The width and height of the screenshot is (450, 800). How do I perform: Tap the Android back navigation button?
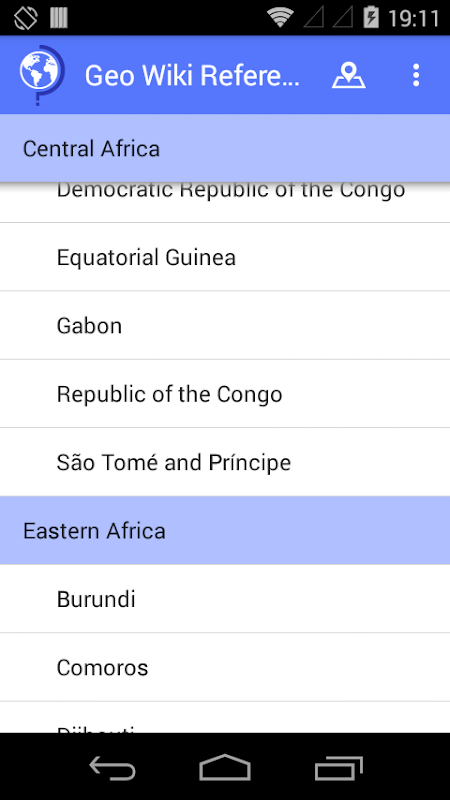pyautogui.click(x=113, y=768)
